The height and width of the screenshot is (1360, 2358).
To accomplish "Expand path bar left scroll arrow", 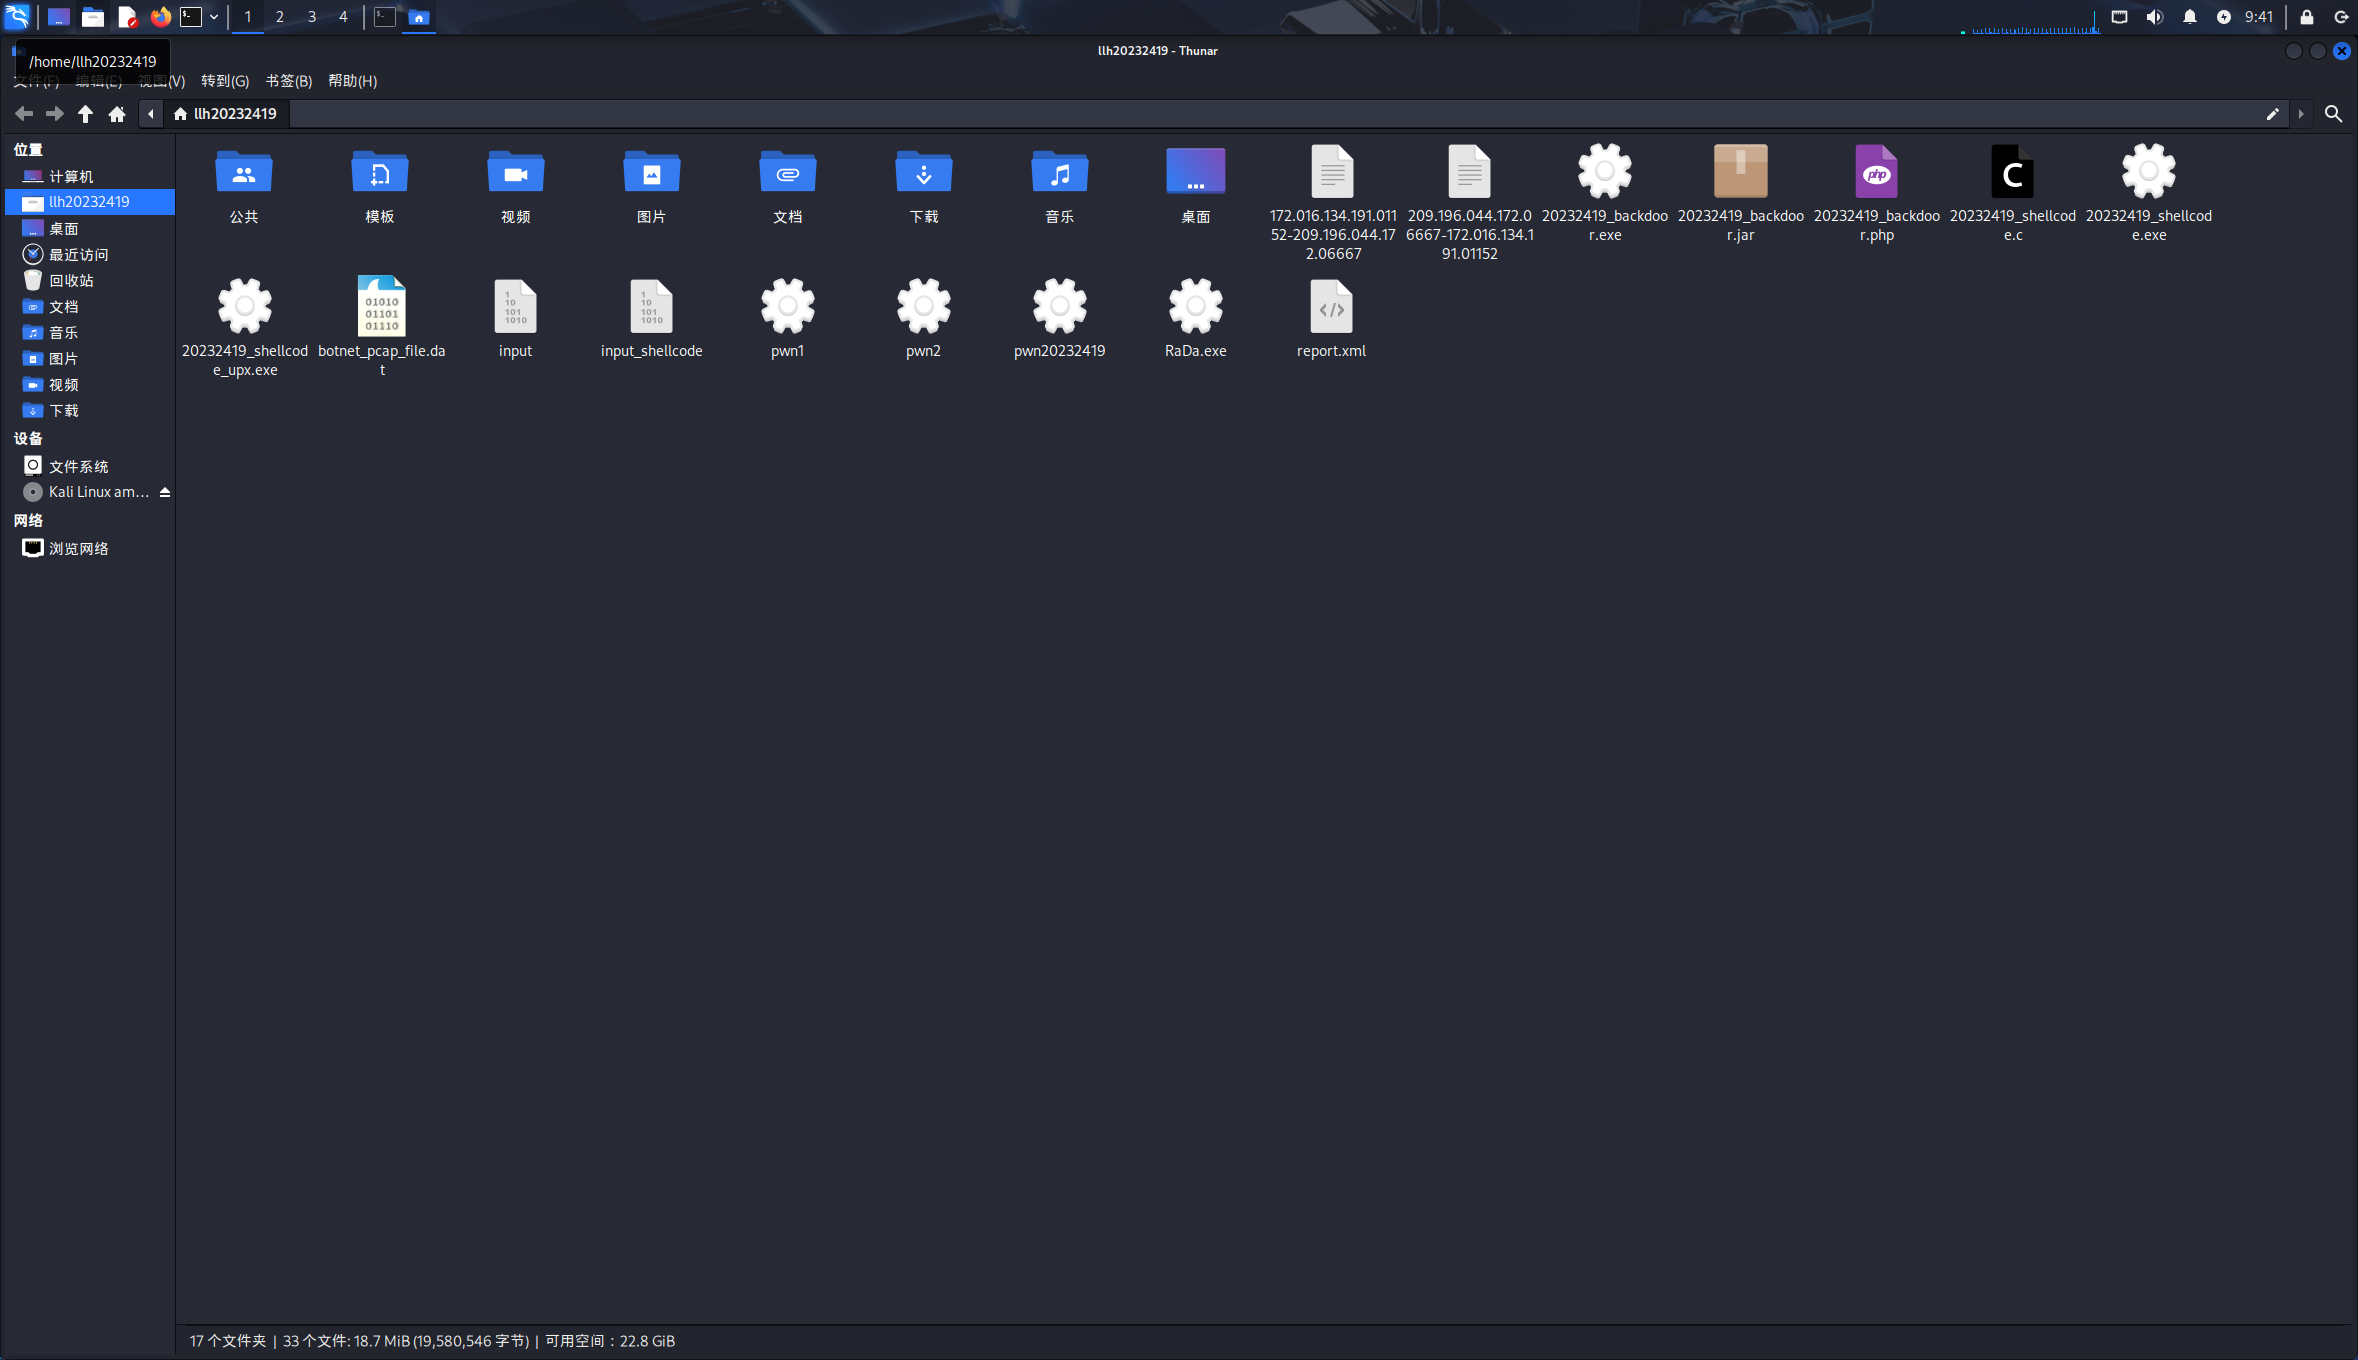I will (151, 114).
